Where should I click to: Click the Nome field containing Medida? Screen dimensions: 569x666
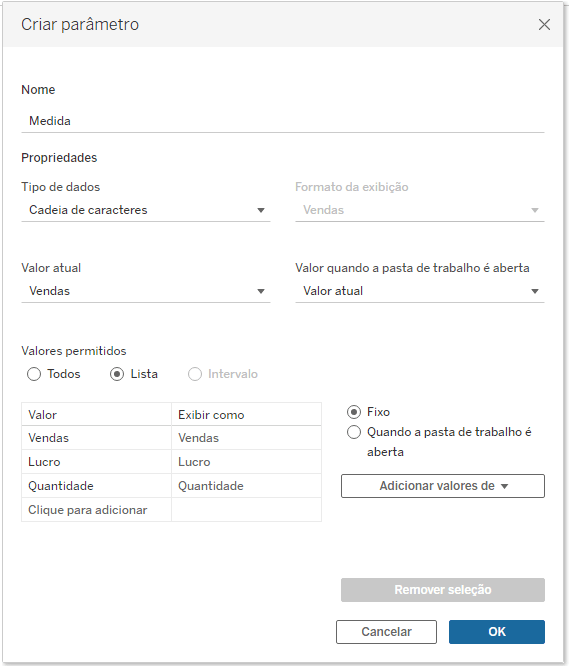coord(283,121)
